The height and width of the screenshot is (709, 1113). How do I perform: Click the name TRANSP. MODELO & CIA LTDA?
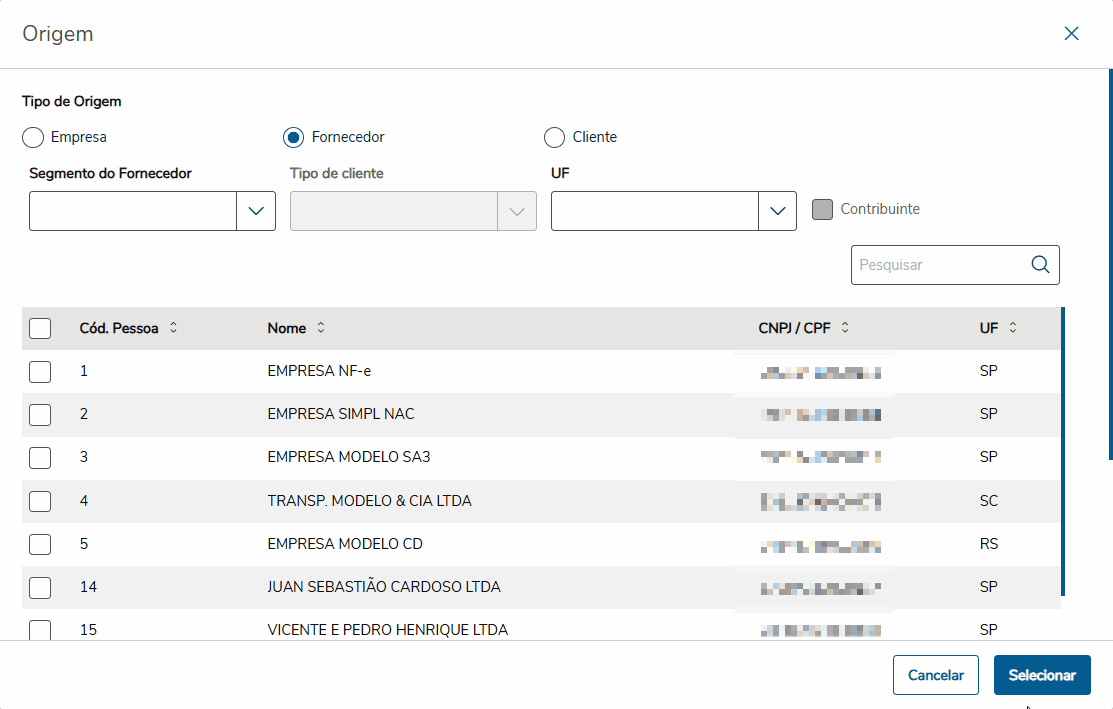[x=369, y=500]
